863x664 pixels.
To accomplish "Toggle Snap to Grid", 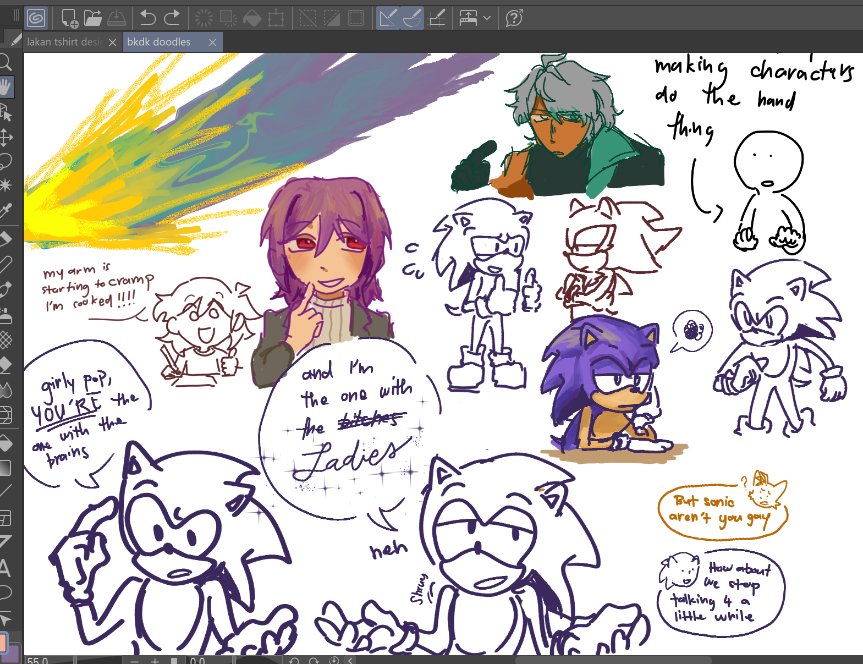I will [x=437, y=18].
